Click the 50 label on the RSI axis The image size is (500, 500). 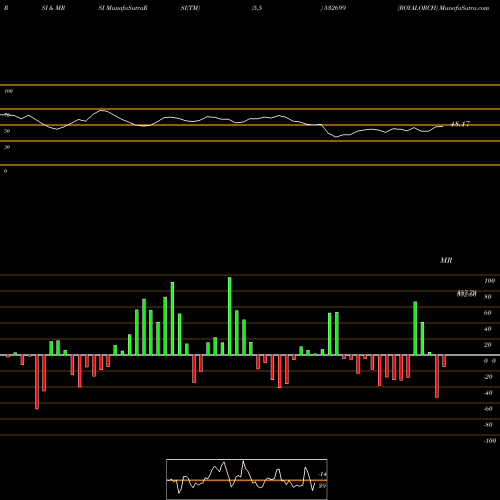(7, 131)
